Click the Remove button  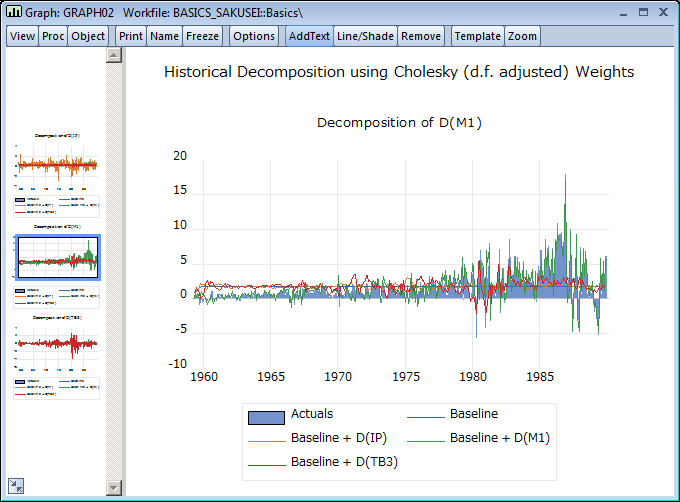coord(420,36)
